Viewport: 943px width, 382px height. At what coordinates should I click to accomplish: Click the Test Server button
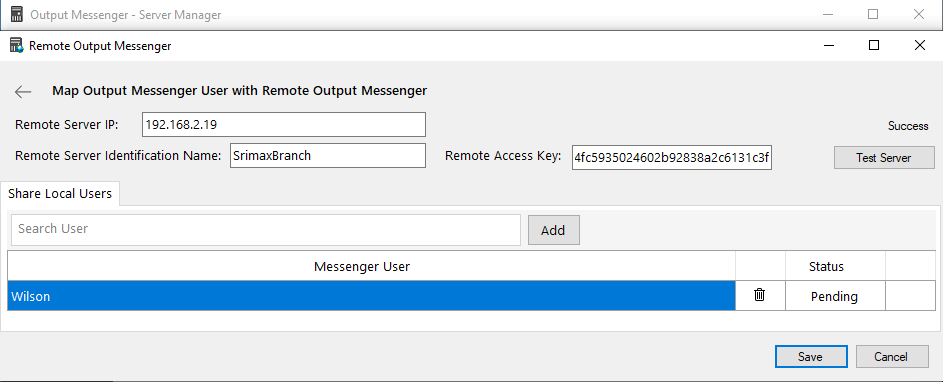tap(883, 158)
